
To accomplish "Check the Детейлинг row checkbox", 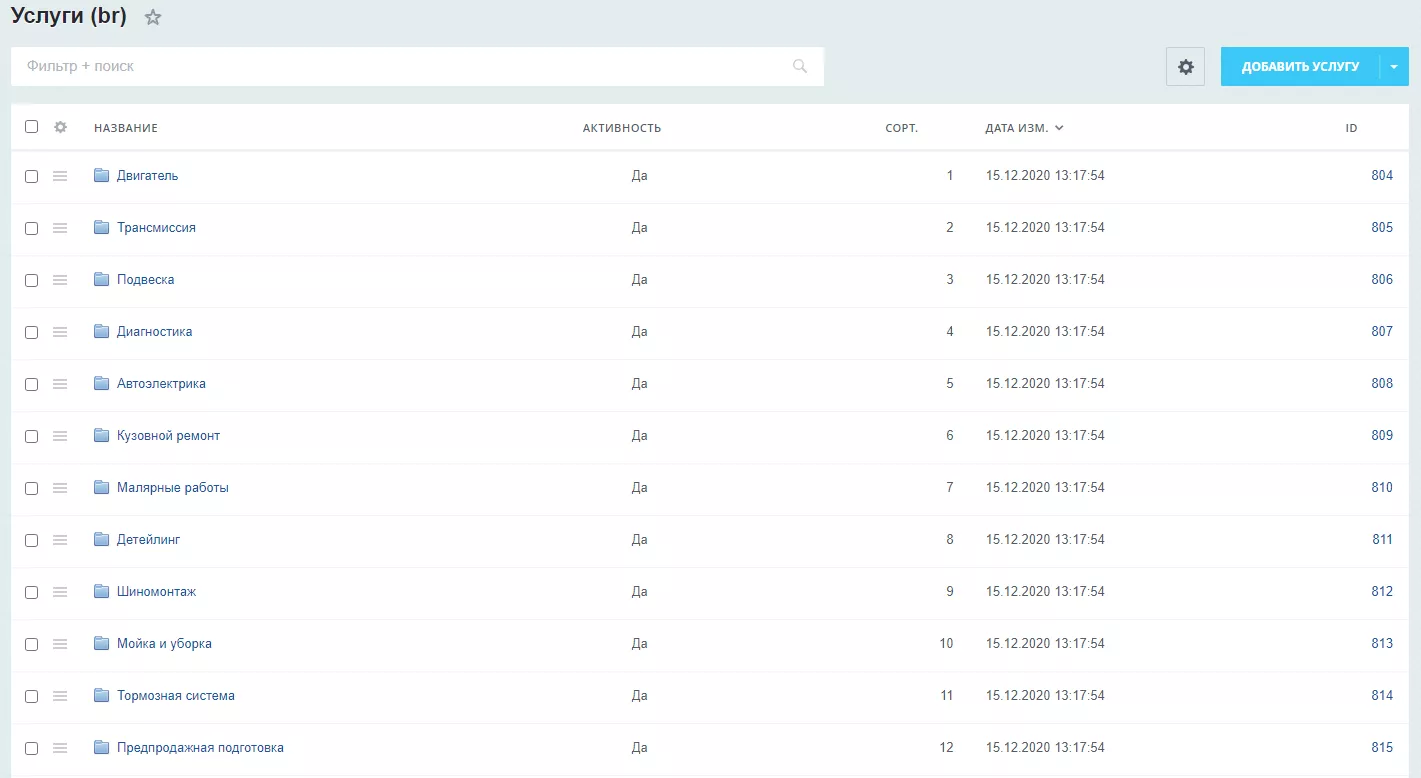I will (32, 540).
